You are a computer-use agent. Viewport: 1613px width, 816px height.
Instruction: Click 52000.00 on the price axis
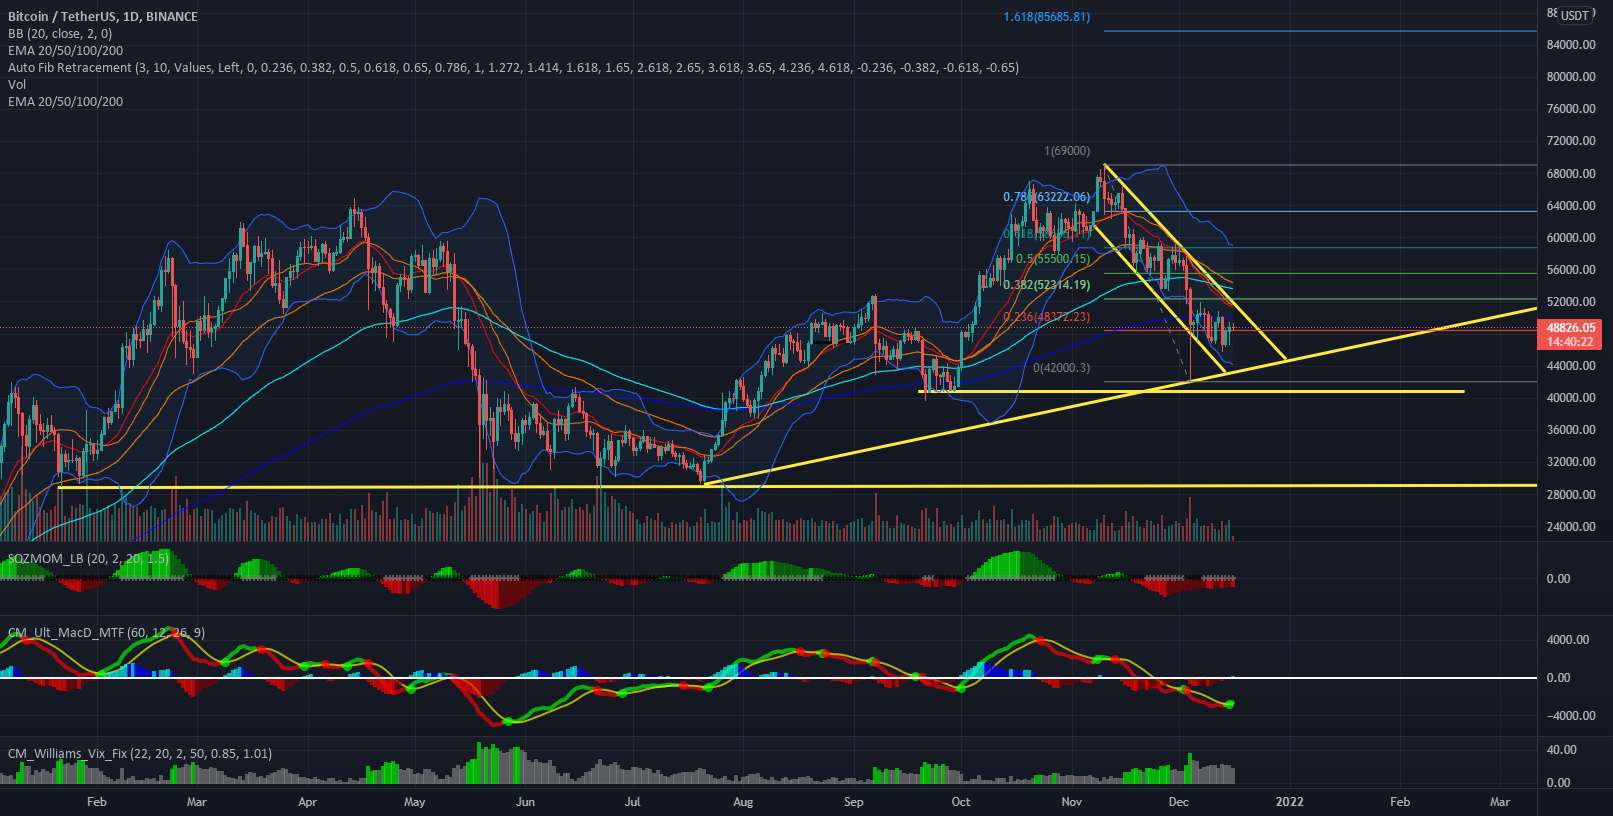(x=1571, y=302)
